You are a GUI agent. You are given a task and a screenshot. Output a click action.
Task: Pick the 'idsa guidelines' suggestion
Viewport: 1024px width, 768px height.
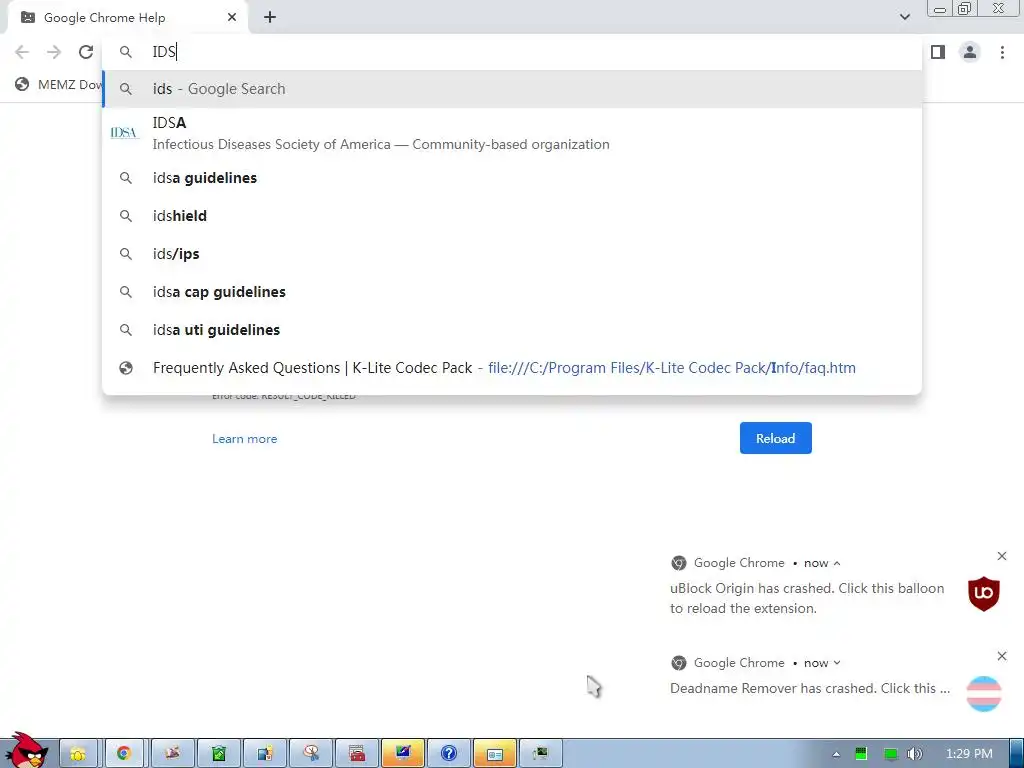[512, 178]
